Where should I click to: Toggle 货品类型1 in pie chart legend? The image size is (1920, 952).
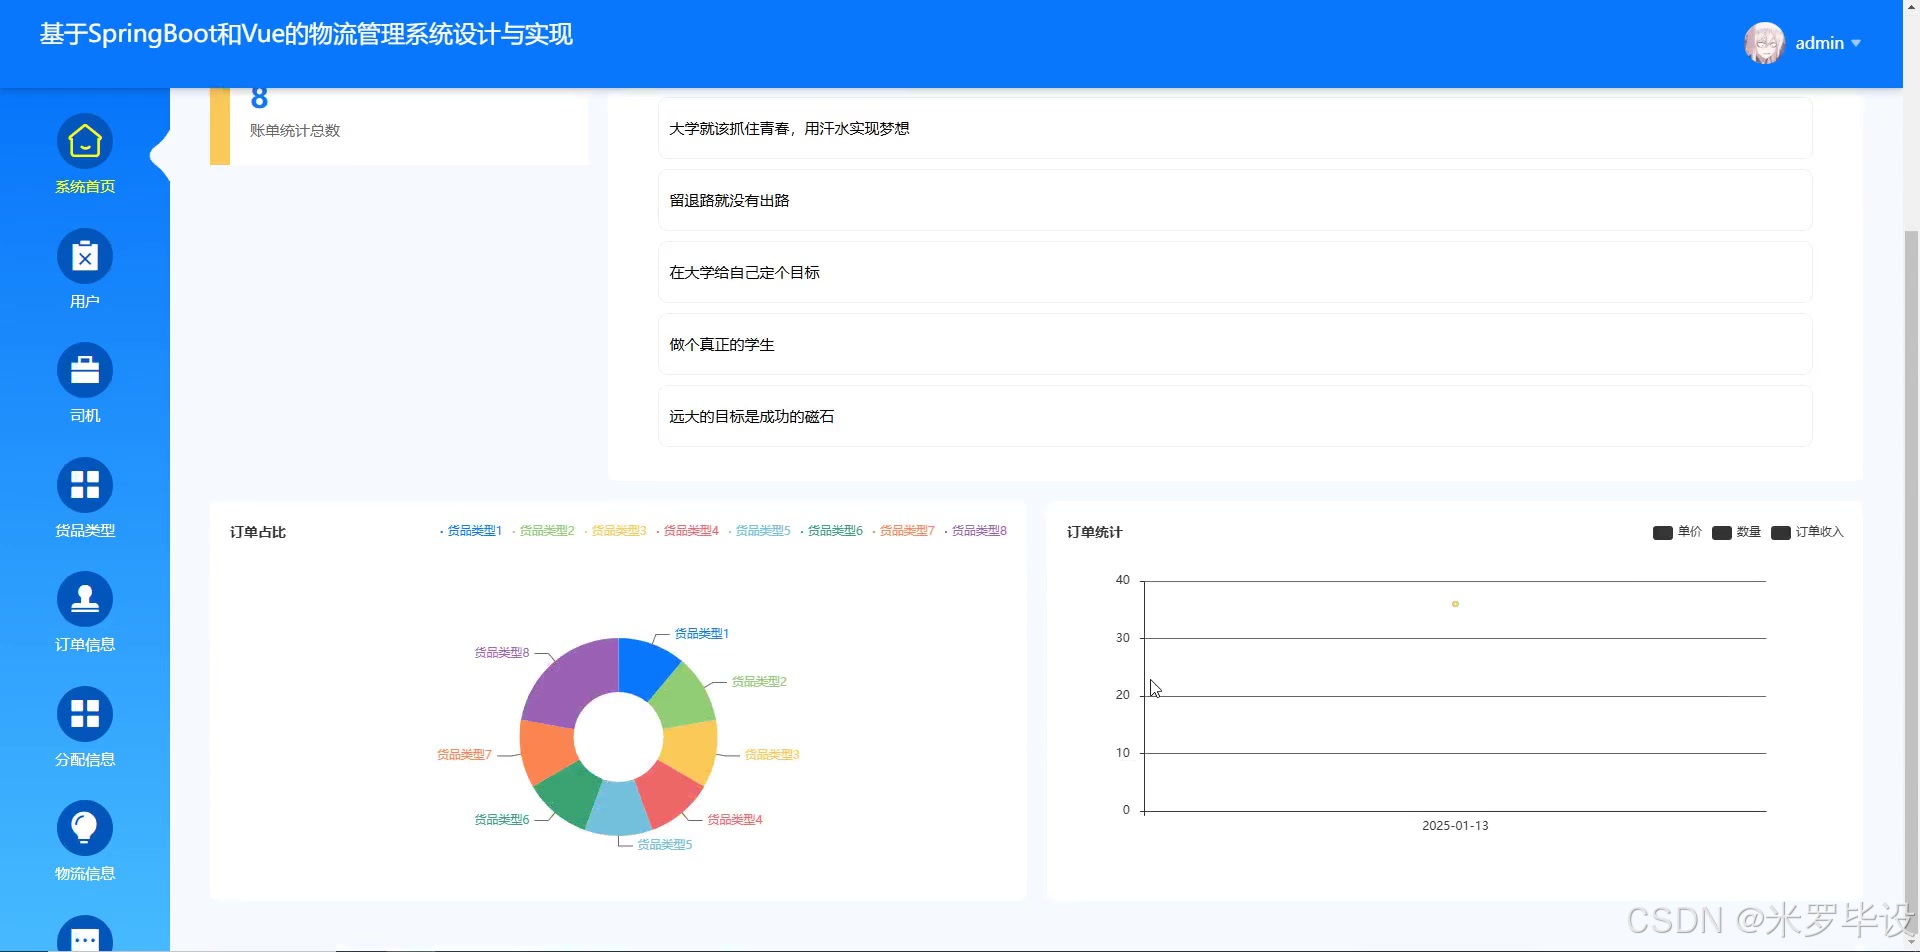(x=471, y=531)
